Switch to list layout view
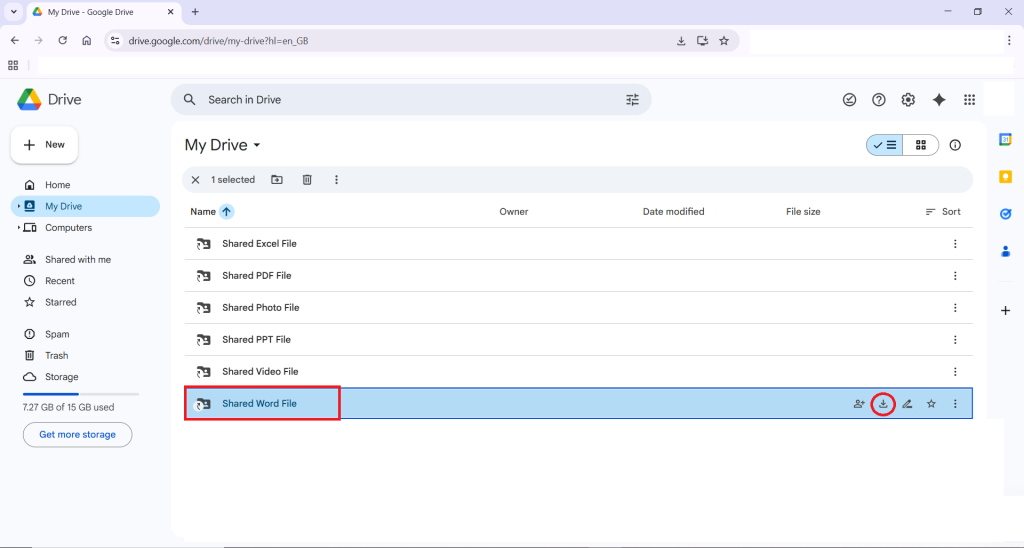Image resolution: width=1024 pixels, height=548 pixels. [885, 145]
